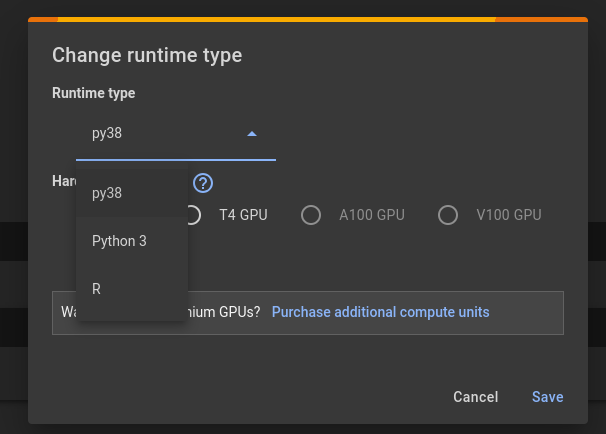Viewport: 606px width, 434px height.
Task: Choose the V100 GPU radio circle
Action: (x=448, y=215)
